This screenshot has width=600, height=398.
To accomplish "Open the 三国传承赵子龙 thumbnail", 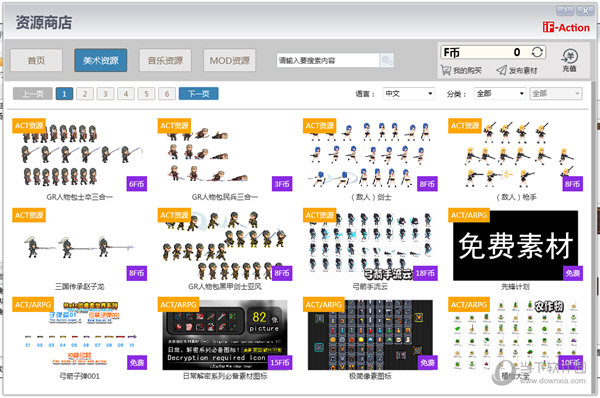I will [x=80, y=244].
